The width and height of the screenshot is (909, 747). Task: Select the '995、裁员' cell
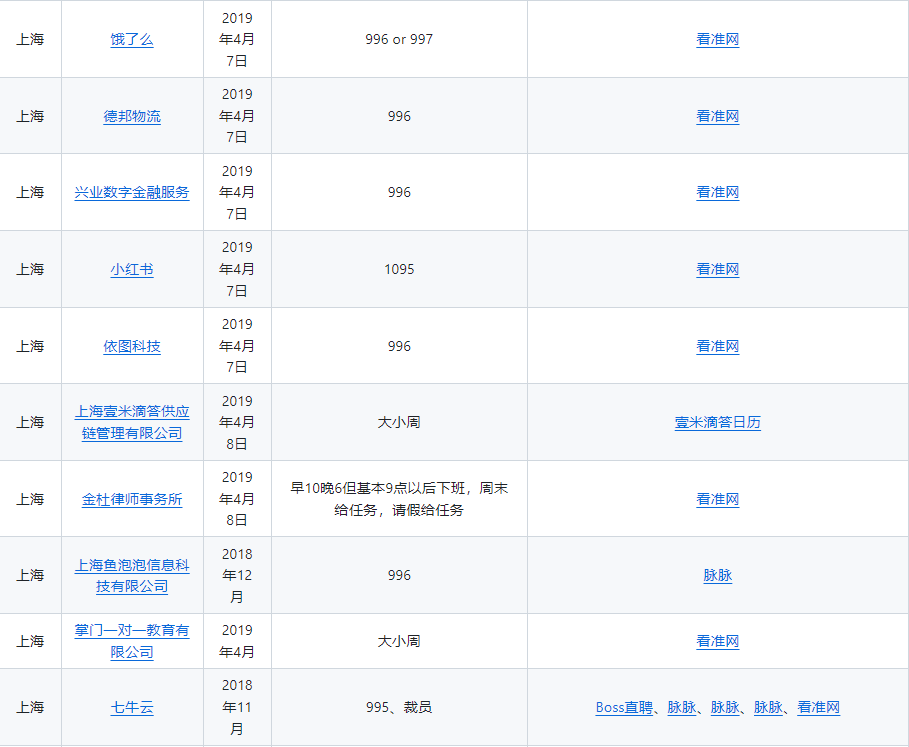(399, 708)
